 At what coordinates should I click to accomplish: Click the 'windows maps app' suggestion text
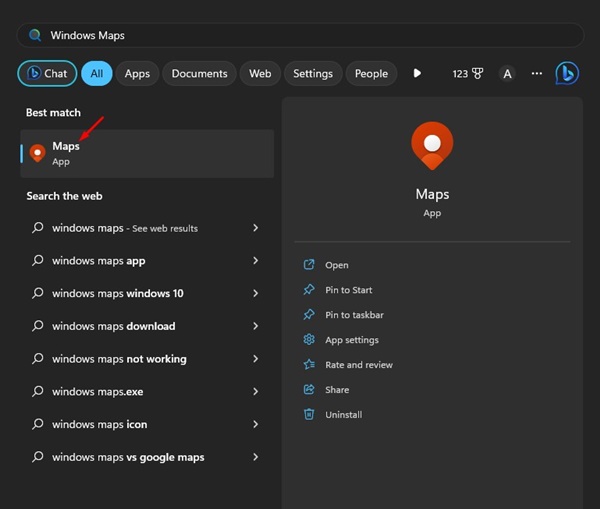click(99, 261)
